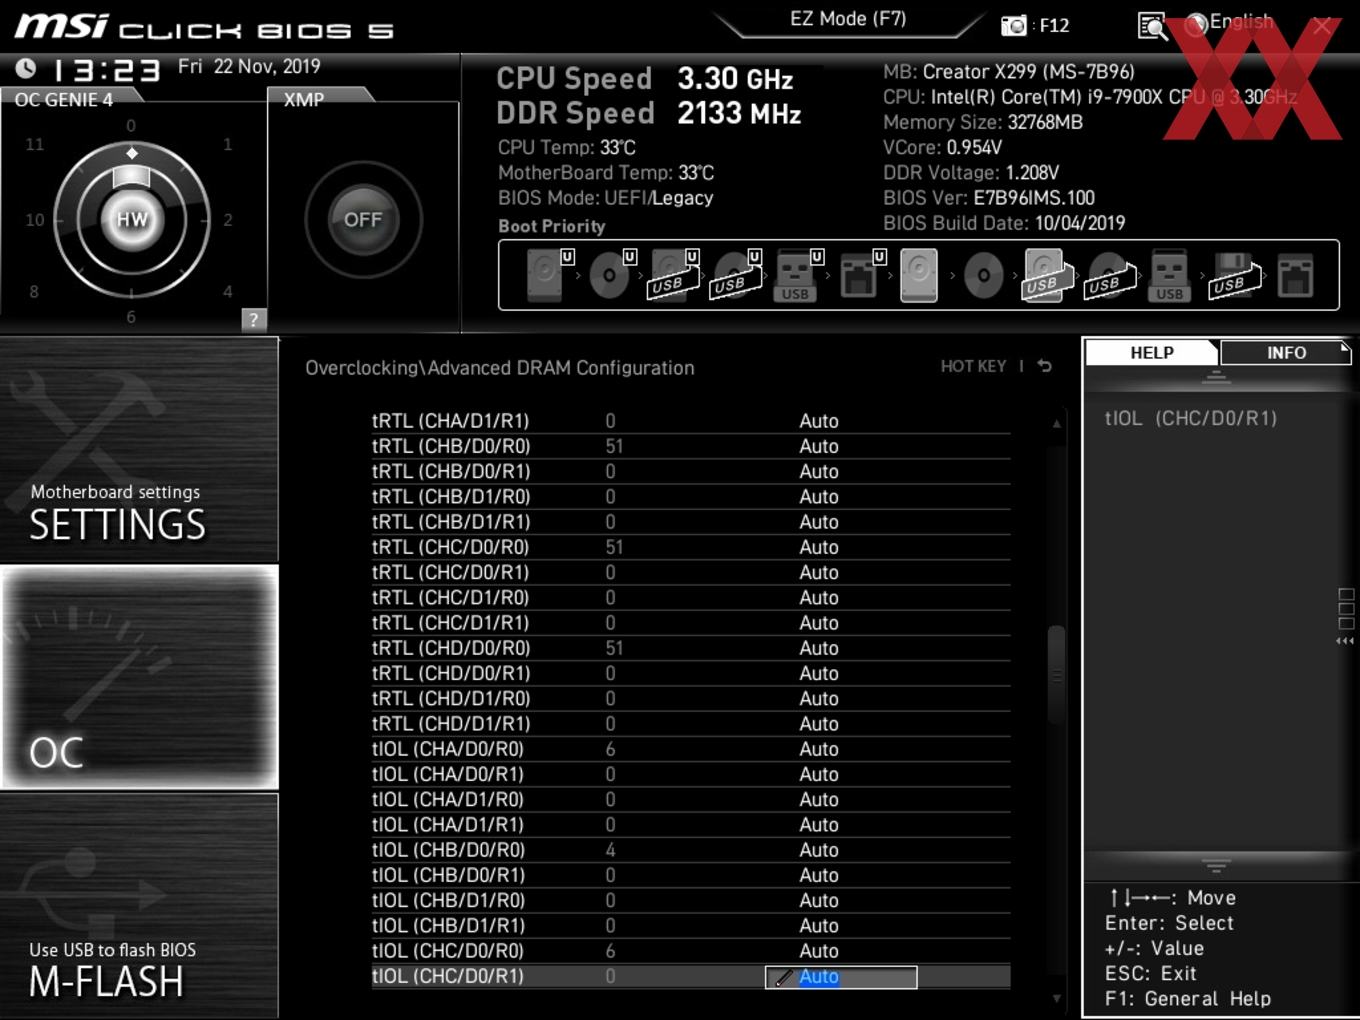Go back with hotkey return arrow
The height and width of the screenshot is (1020, 1360).
pos(1044,366)
